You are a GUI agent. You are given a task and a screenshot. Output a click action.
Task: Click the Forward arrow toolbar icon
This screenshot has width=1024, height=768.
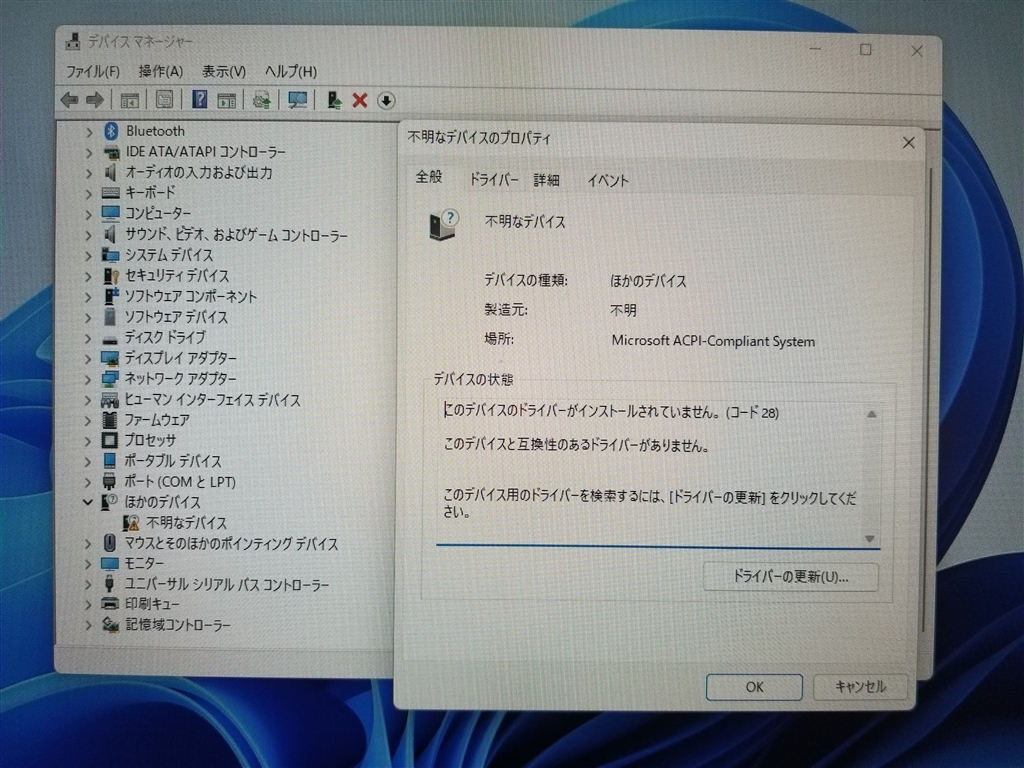[x=95, y=100]
